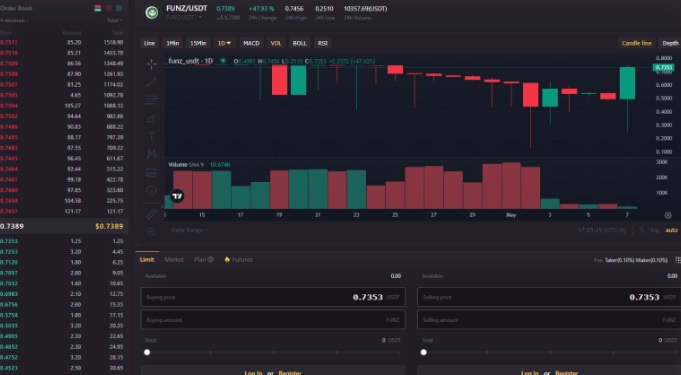Select the trend line drawing tool

151,82
